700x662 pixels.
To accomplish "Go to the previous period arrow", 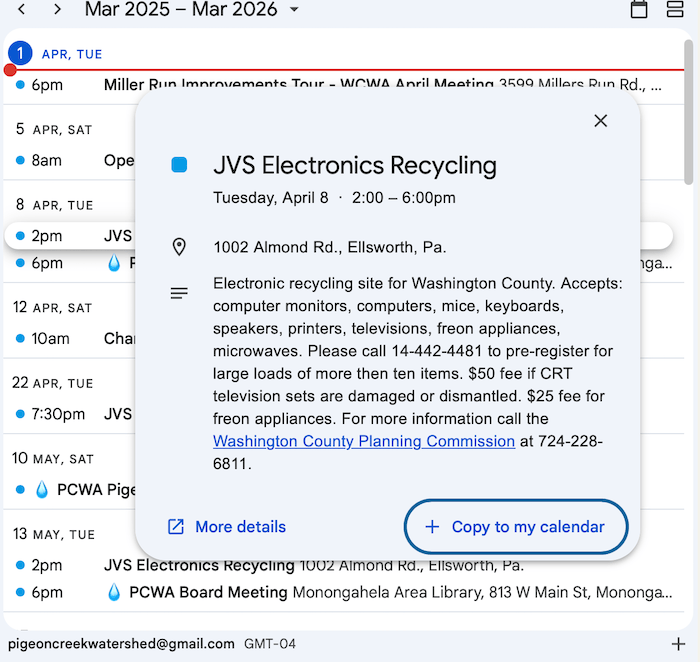I will [x=22, y=9].
